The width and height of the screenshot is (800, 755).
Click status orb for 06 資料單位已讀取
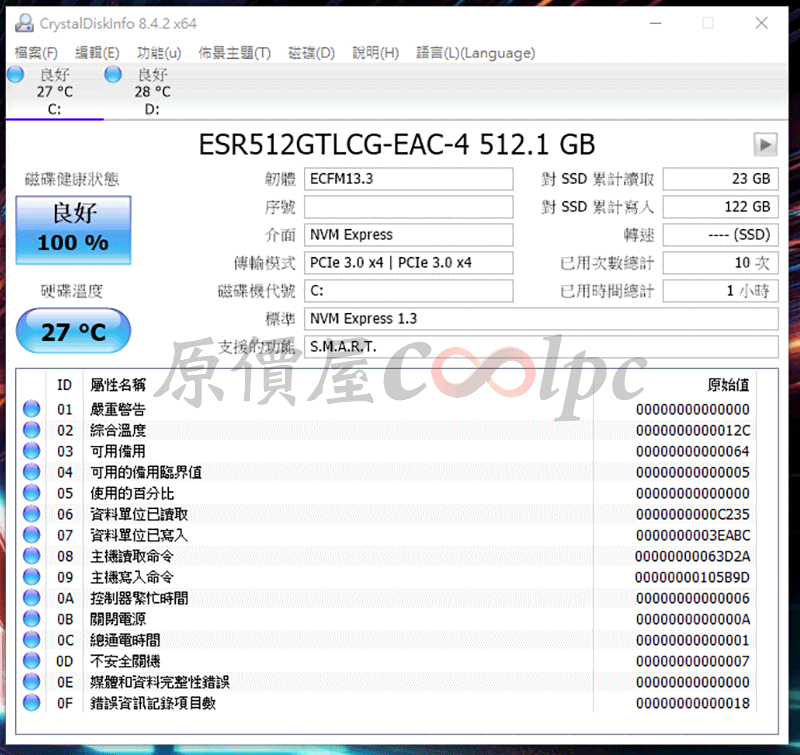32,514
